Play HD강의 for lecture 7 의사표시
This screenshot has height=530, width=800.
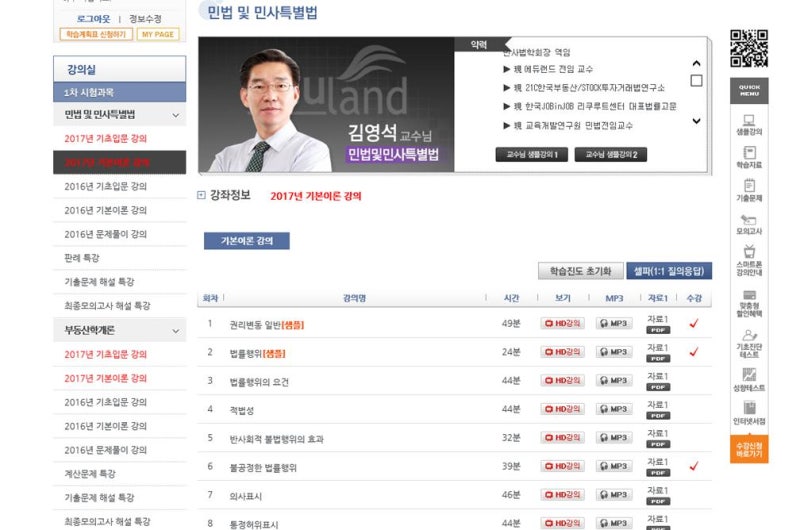pos(562,495)
